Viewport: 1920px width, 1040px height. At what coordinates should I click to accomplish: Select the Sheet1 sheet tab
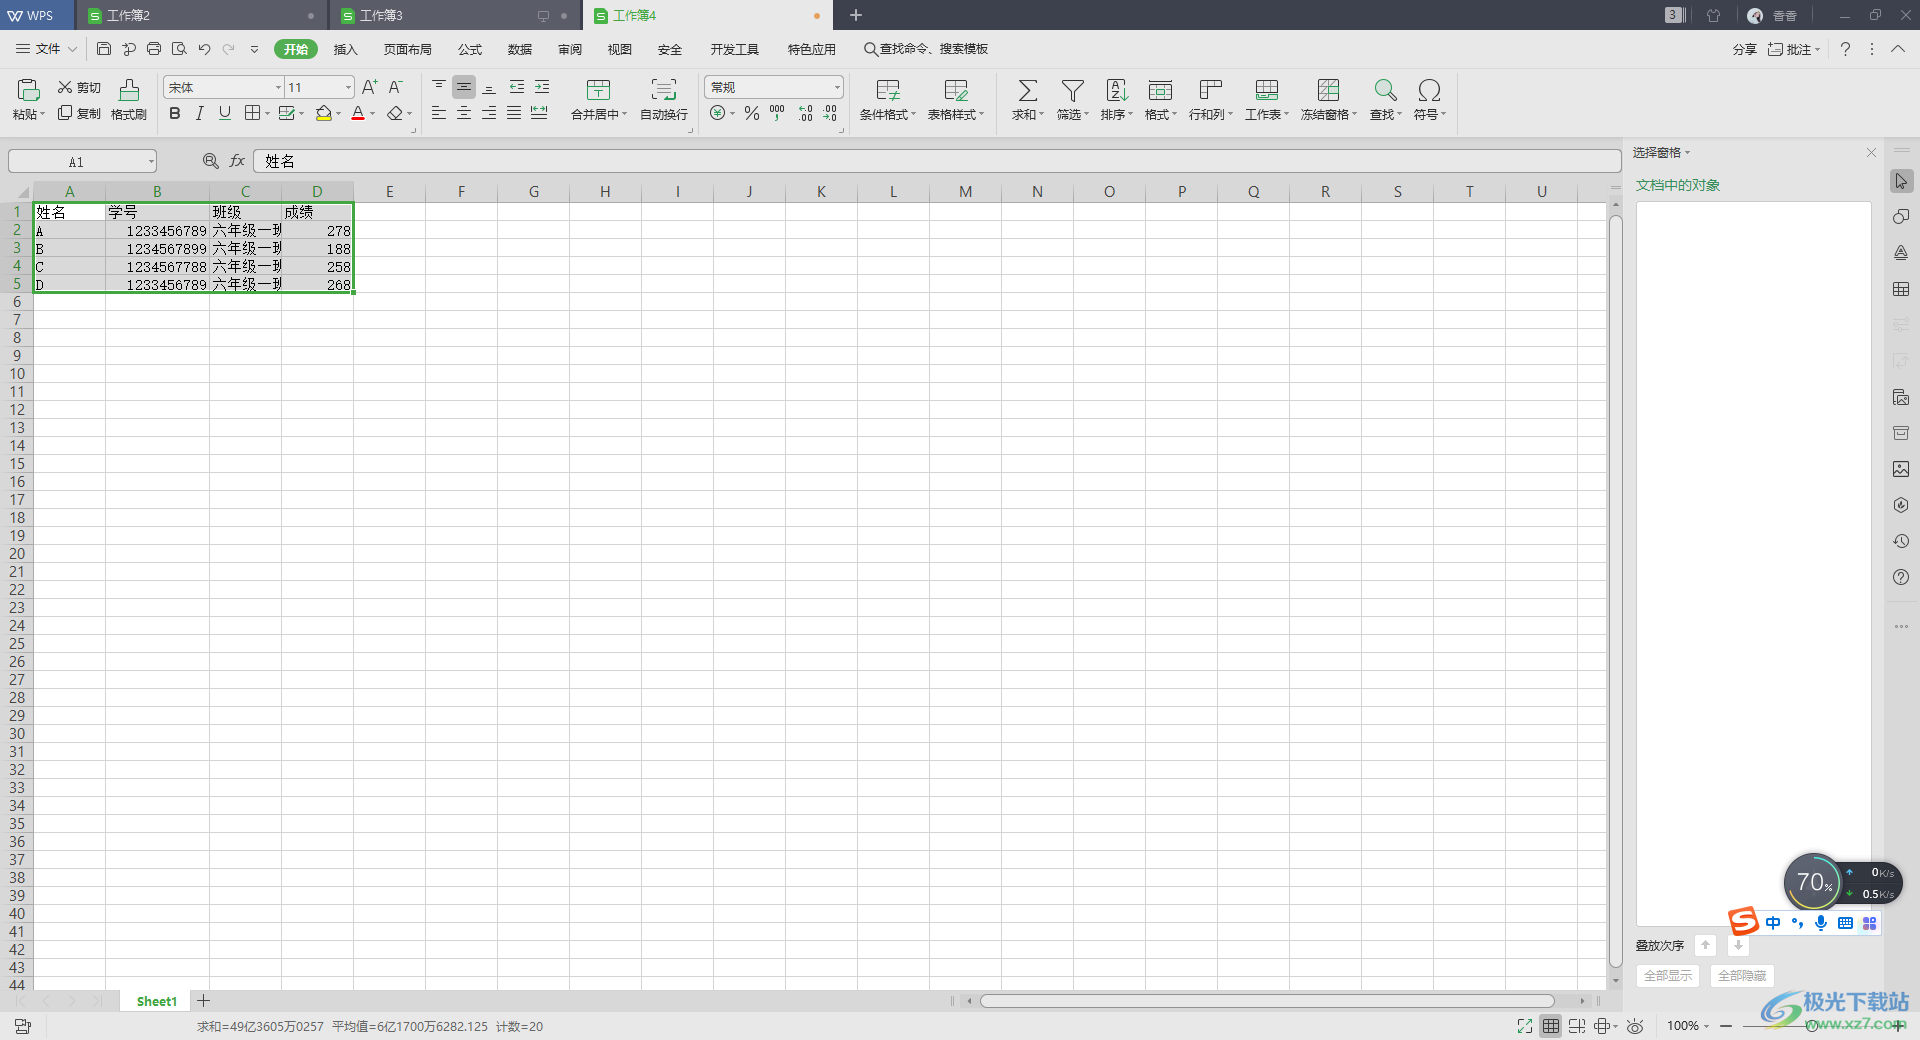(x=157, y=1001)
